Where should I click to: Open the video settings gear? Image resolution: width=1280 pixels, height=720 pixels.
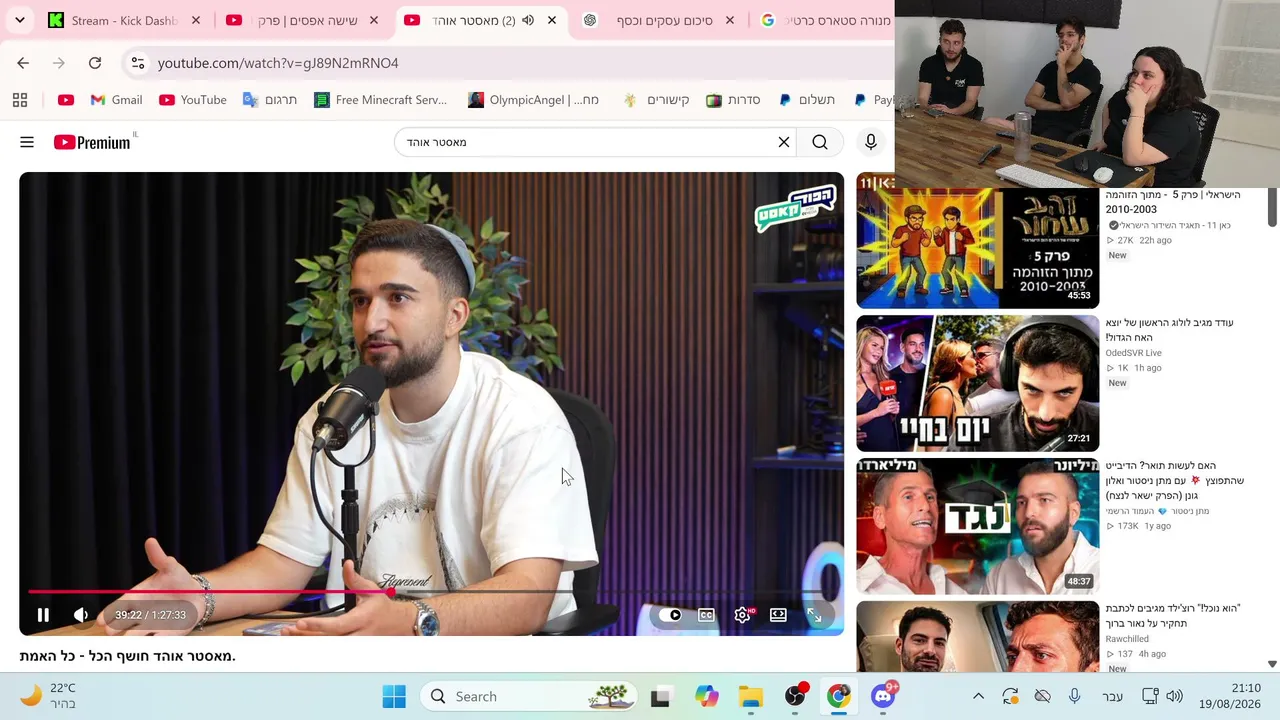coord(742,615)
